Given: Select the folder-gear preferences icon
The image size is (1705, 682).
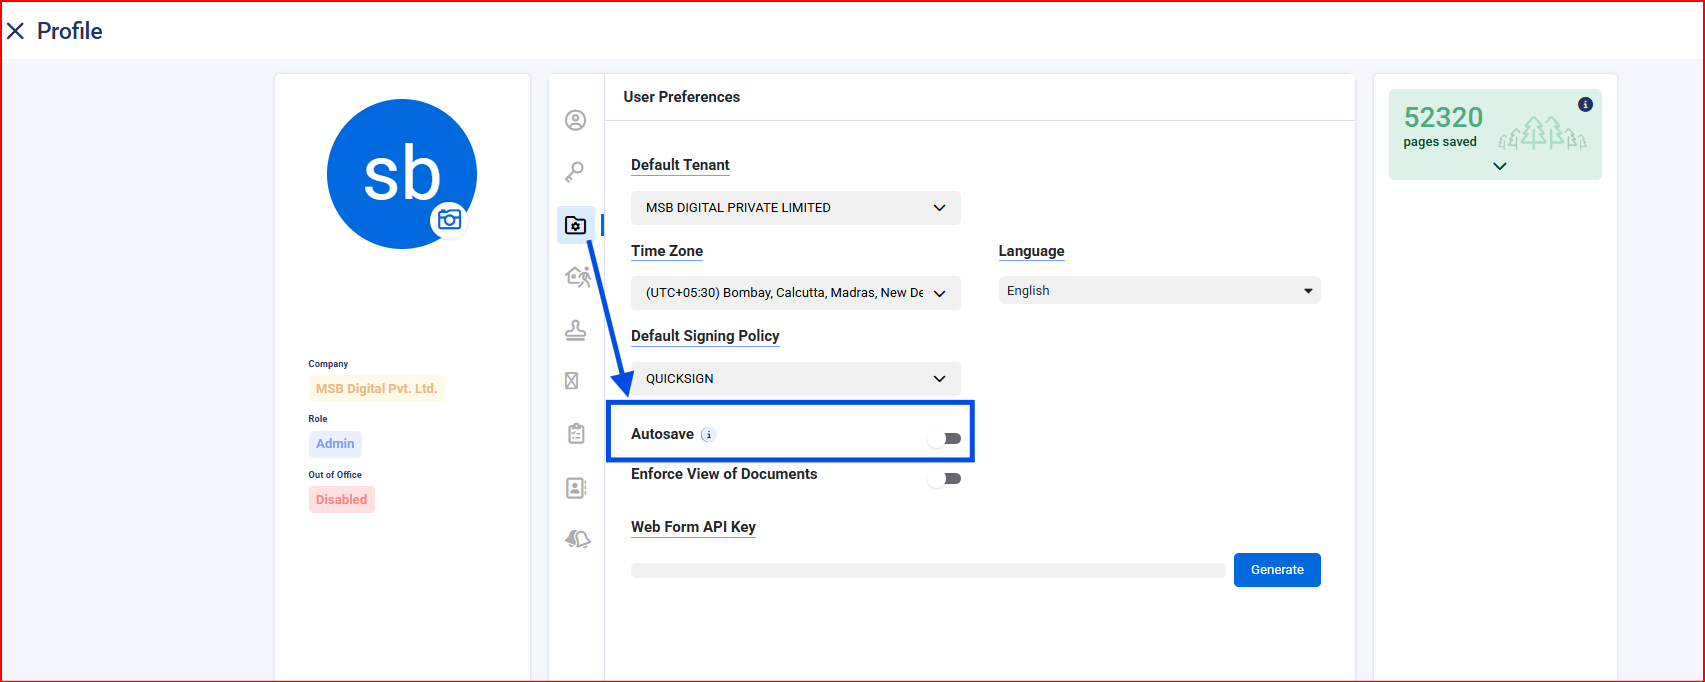Looking at the screenshot, I should (576, 225).
